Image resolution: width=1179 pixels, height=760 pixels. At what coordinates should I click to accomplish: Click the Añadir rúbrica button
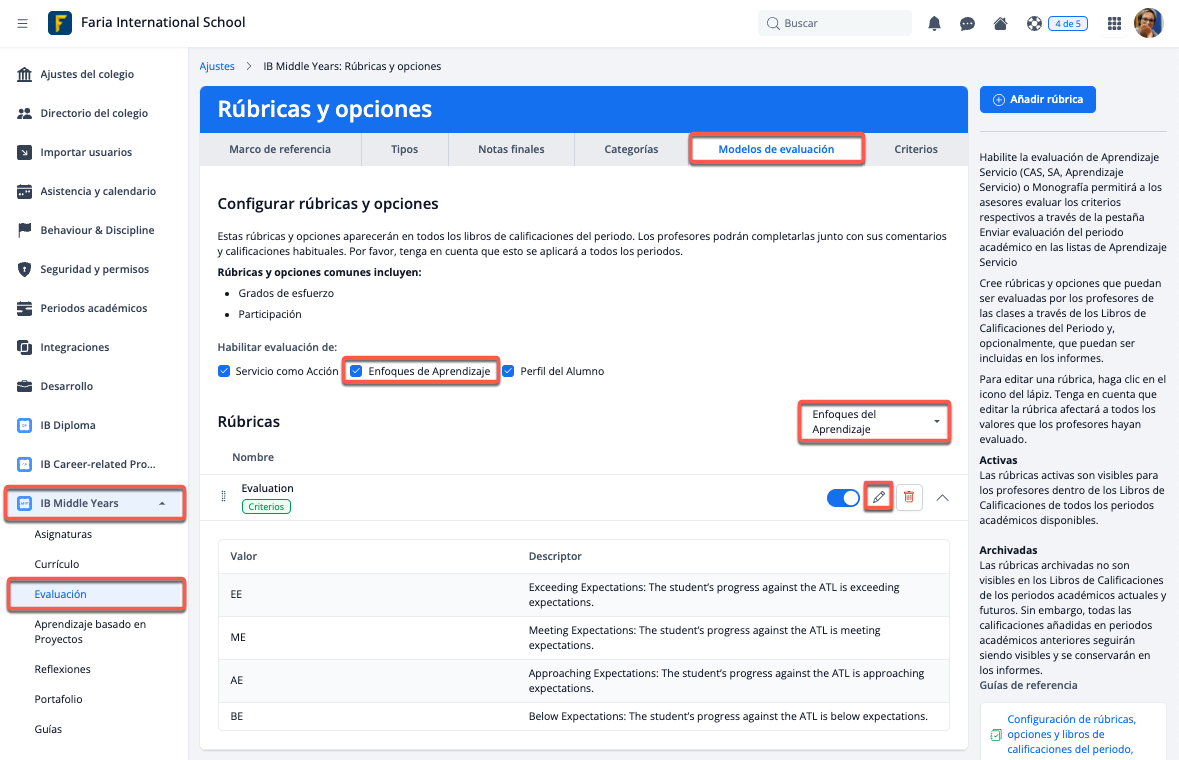[1038, 100]
